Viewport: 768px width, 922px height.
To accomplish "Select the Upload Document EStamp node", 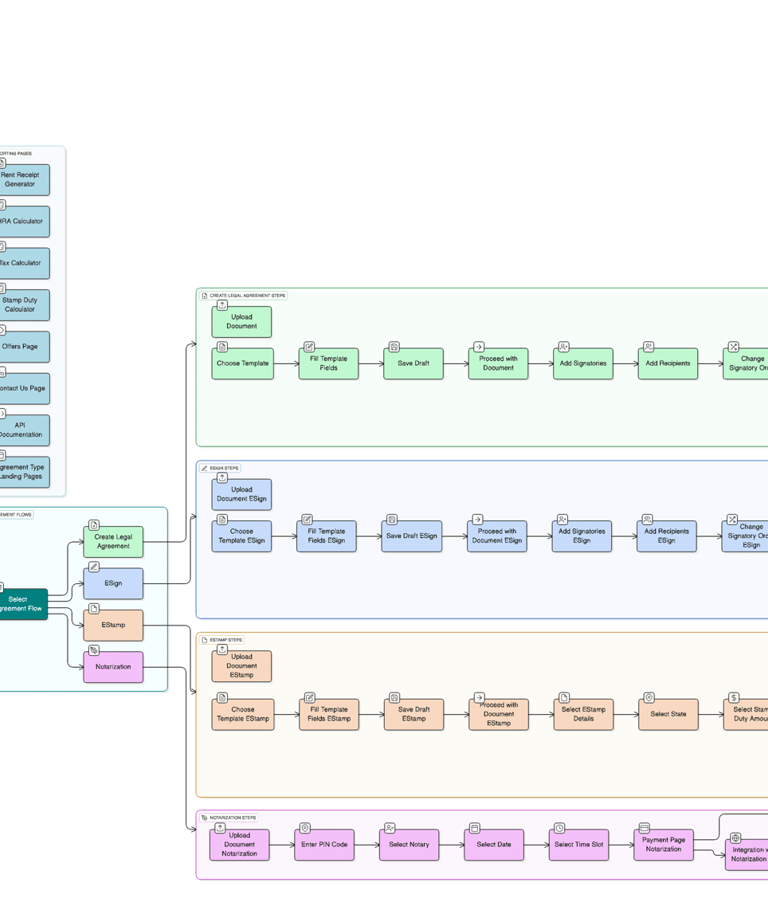I will (242, 666).
